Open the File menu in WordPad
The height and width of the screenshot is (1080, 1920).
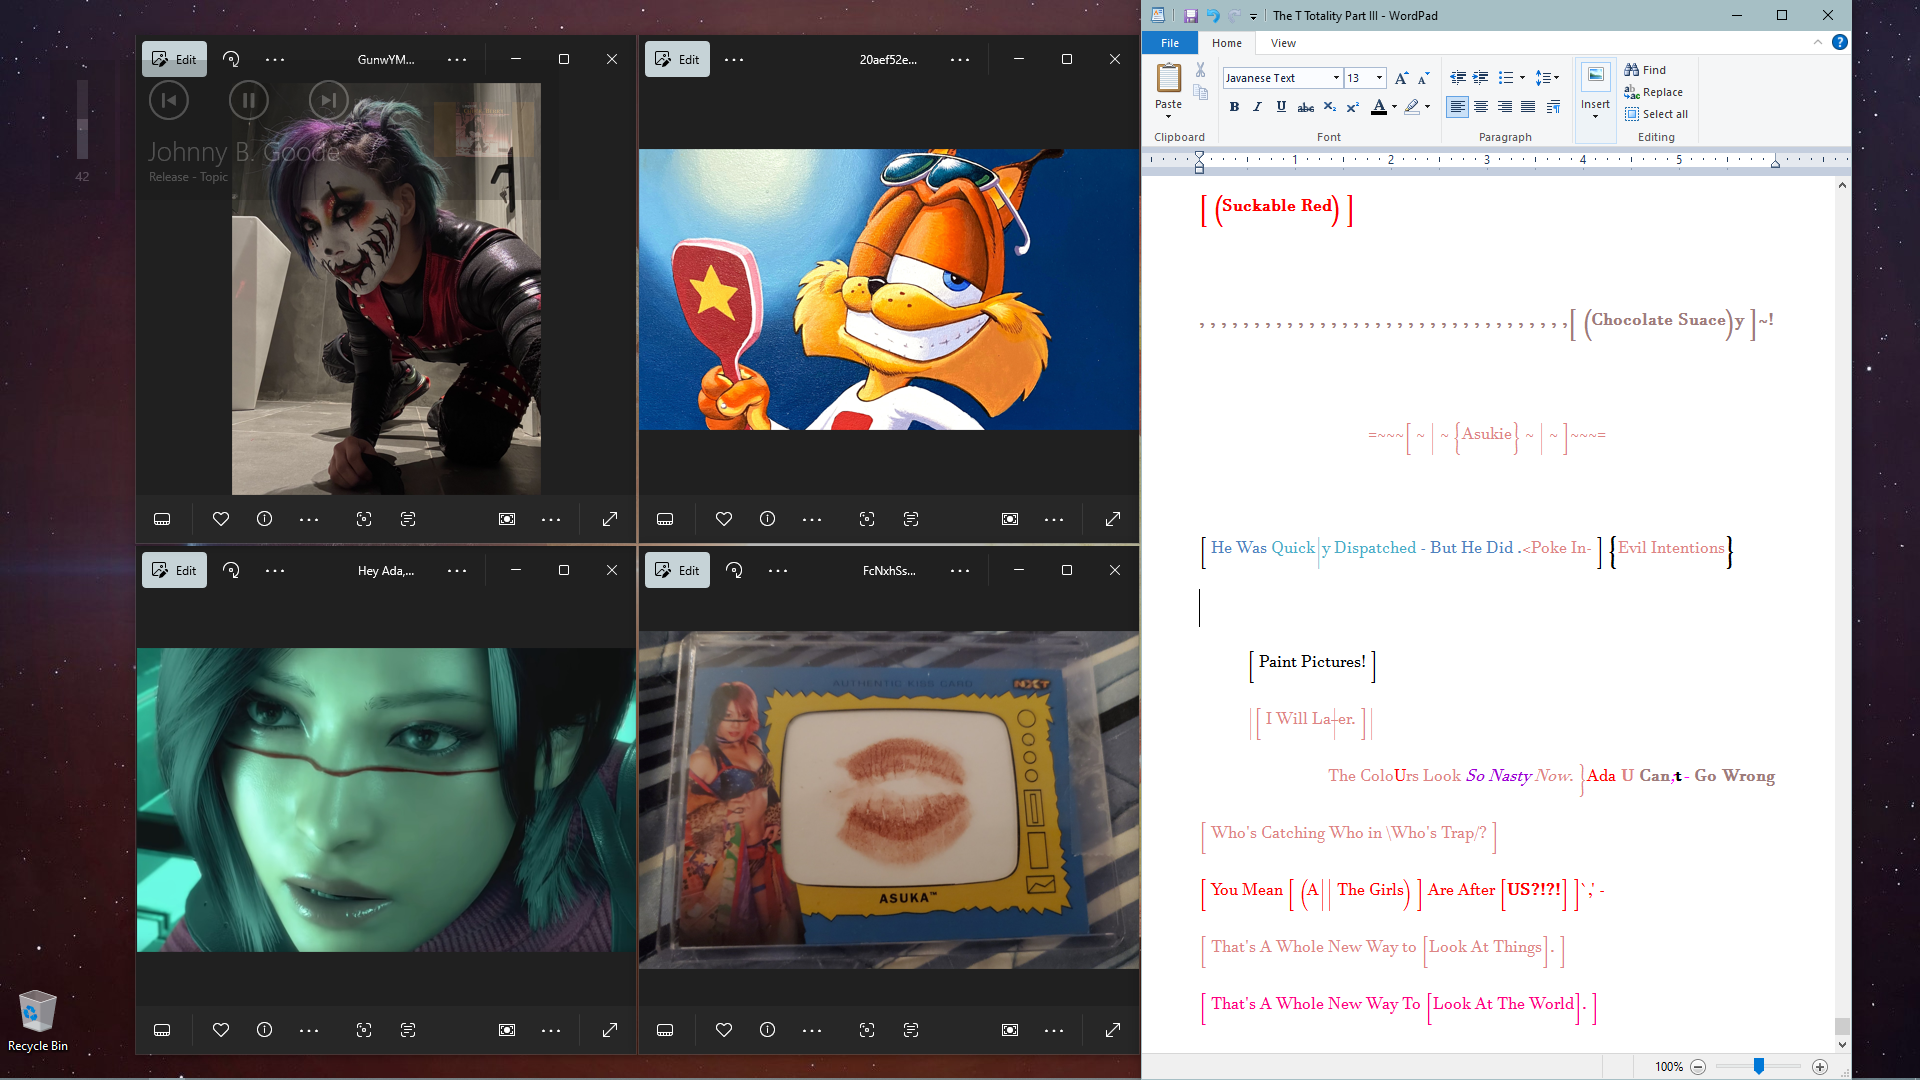point(1170,43)
